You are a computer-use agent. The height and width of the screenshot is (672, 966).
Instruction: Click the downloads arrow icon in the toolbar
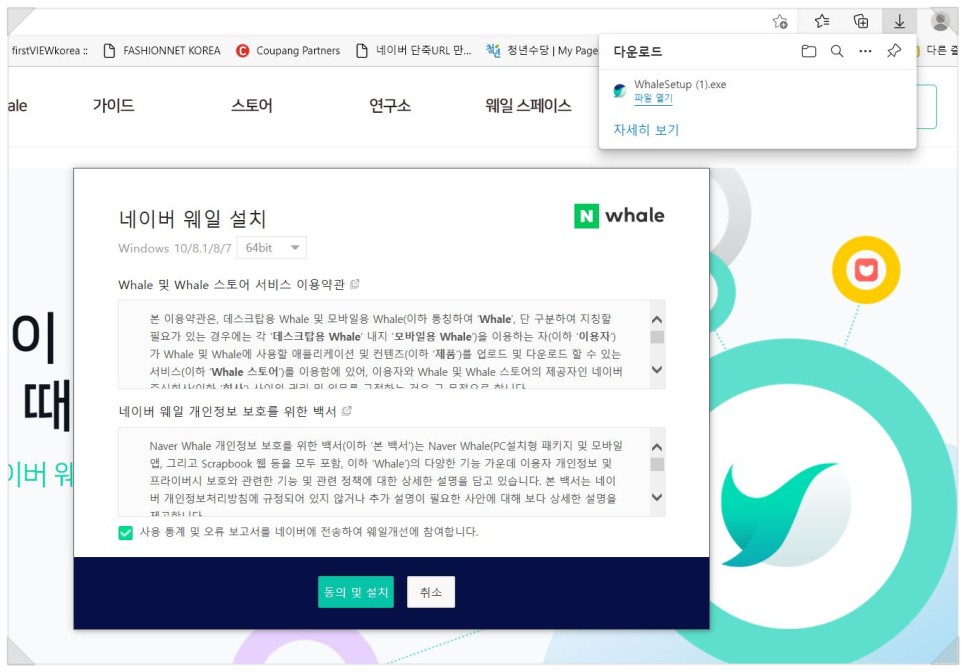coord(899,22)
